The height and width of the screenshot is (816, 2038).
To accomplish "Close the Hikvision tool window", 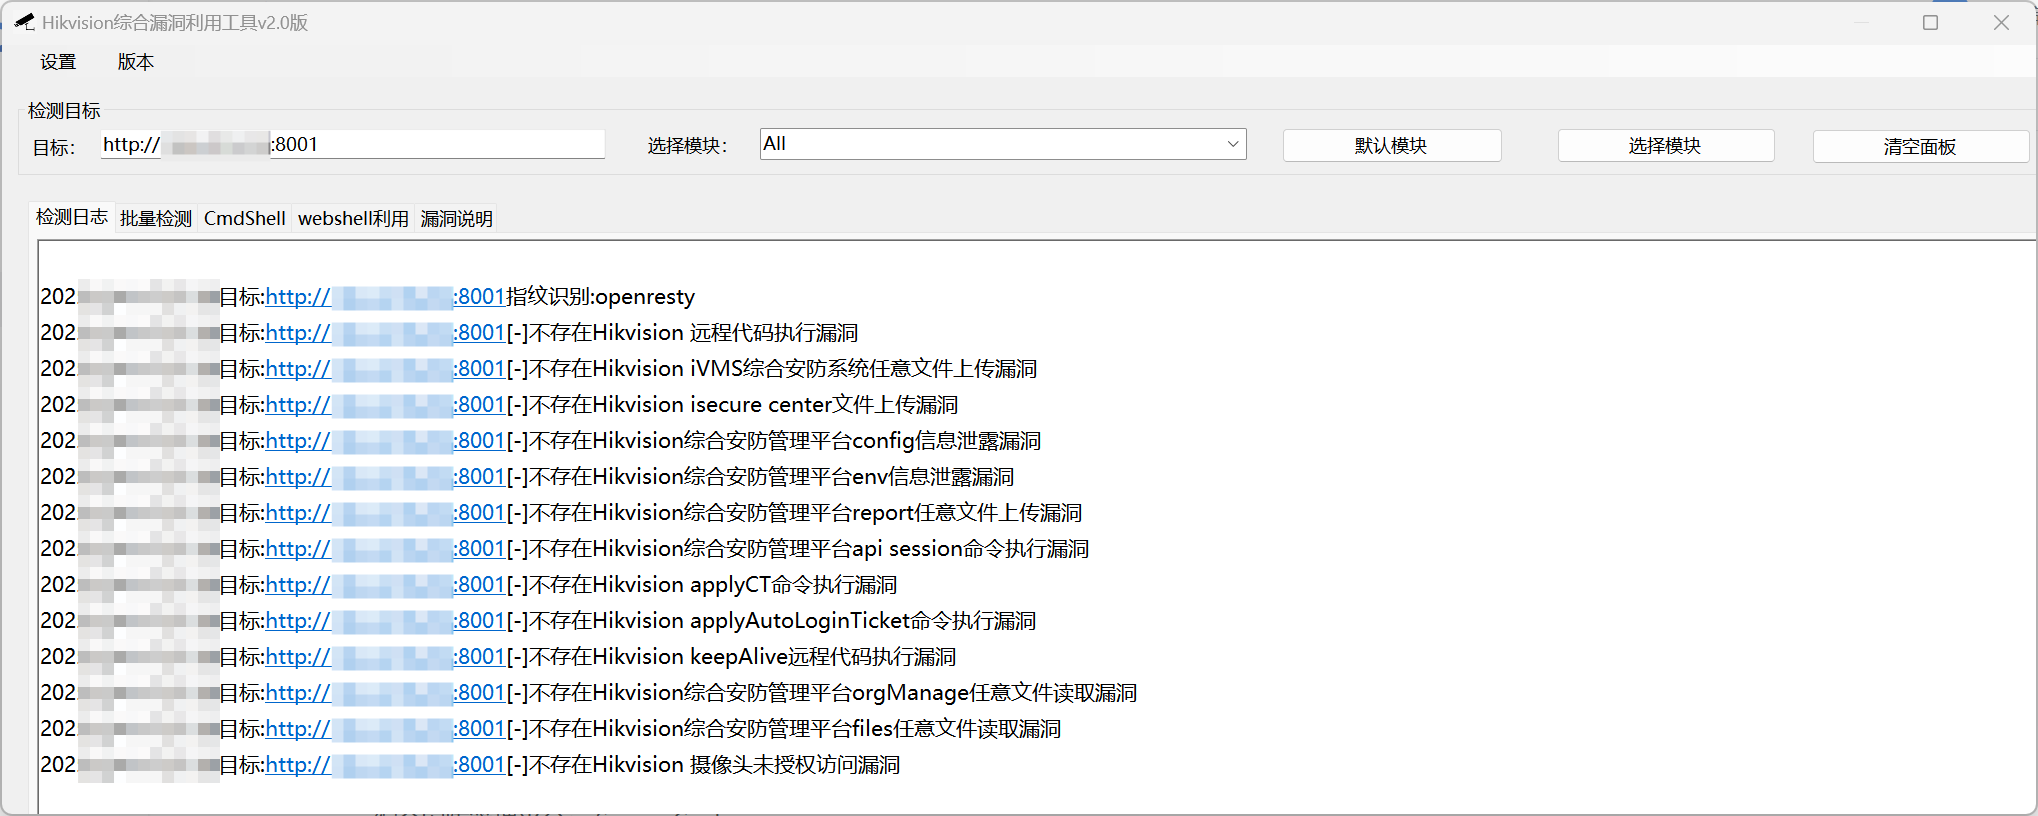I will coord(2001,22).
